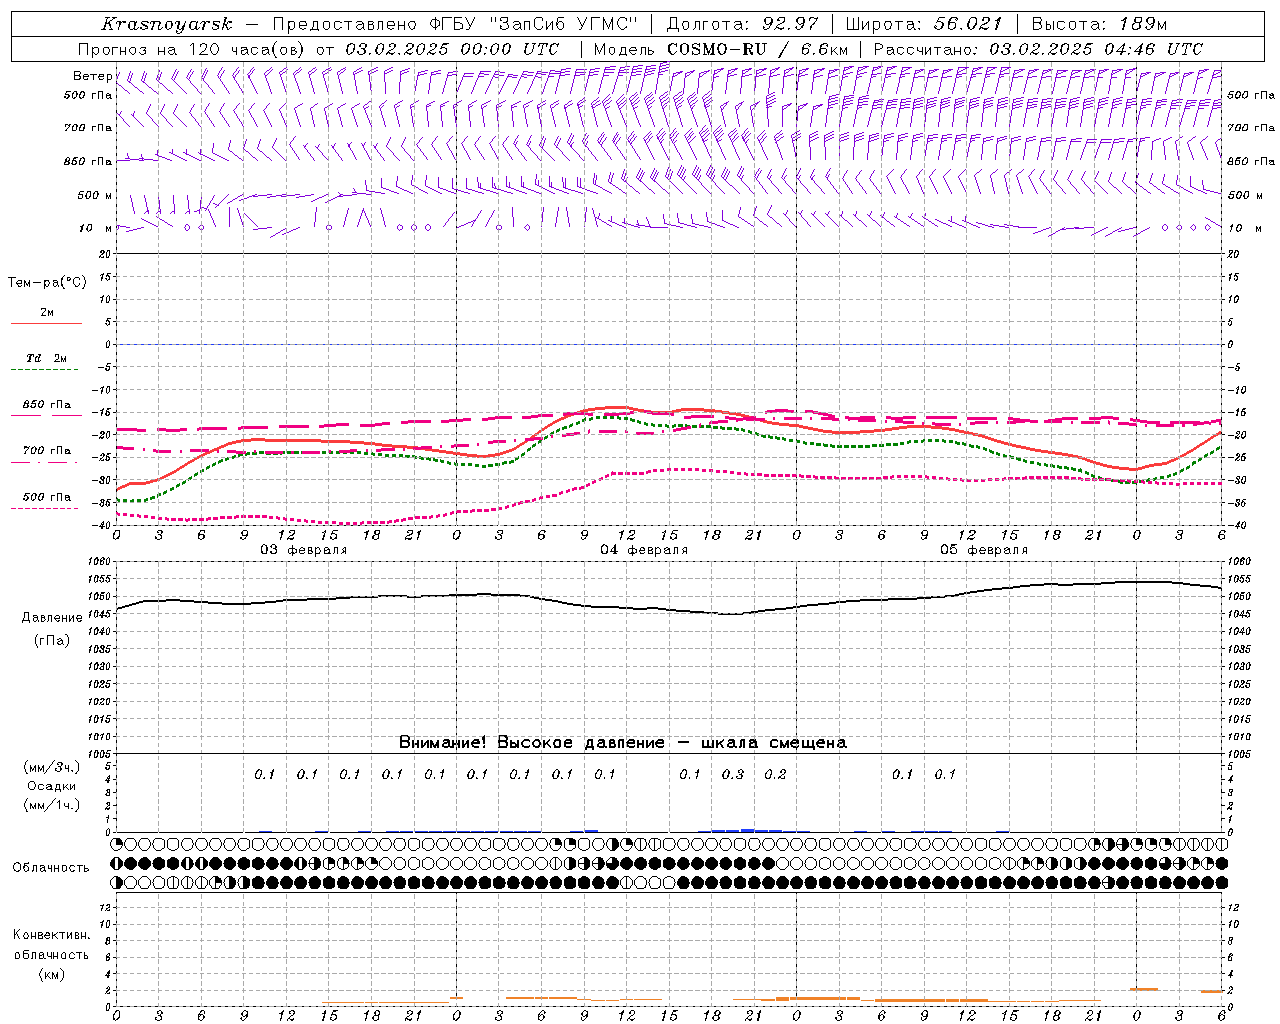The height and width of the screenshot is (1024, 1280).
Task: Click the '0.3' precipitation value
Action: (733, 775)
